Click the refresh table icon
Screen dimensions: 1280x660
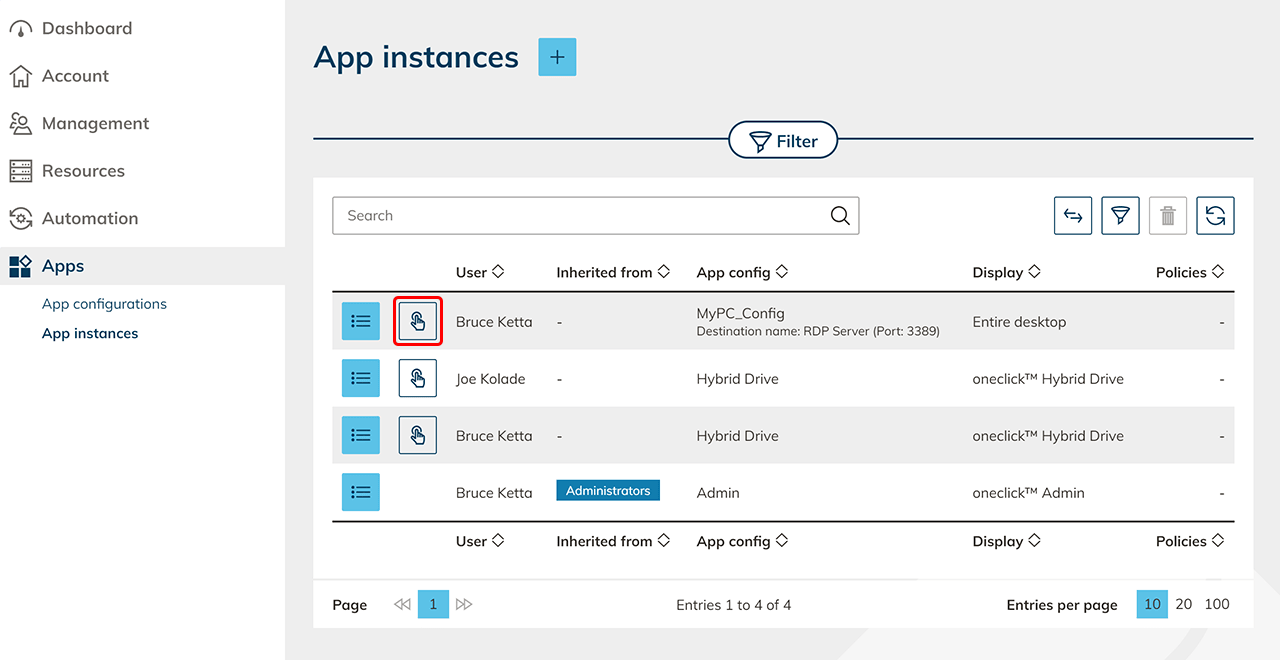(x=1215, y=216)
